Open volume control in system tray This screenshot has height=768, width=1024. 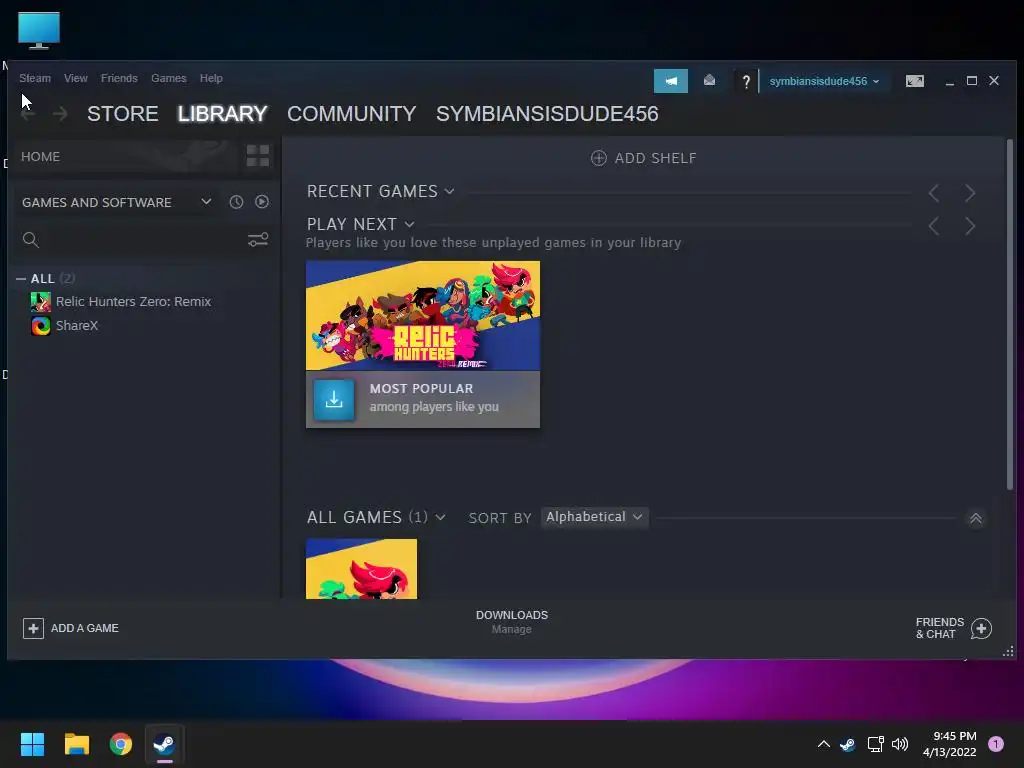[x=900, y=744]
